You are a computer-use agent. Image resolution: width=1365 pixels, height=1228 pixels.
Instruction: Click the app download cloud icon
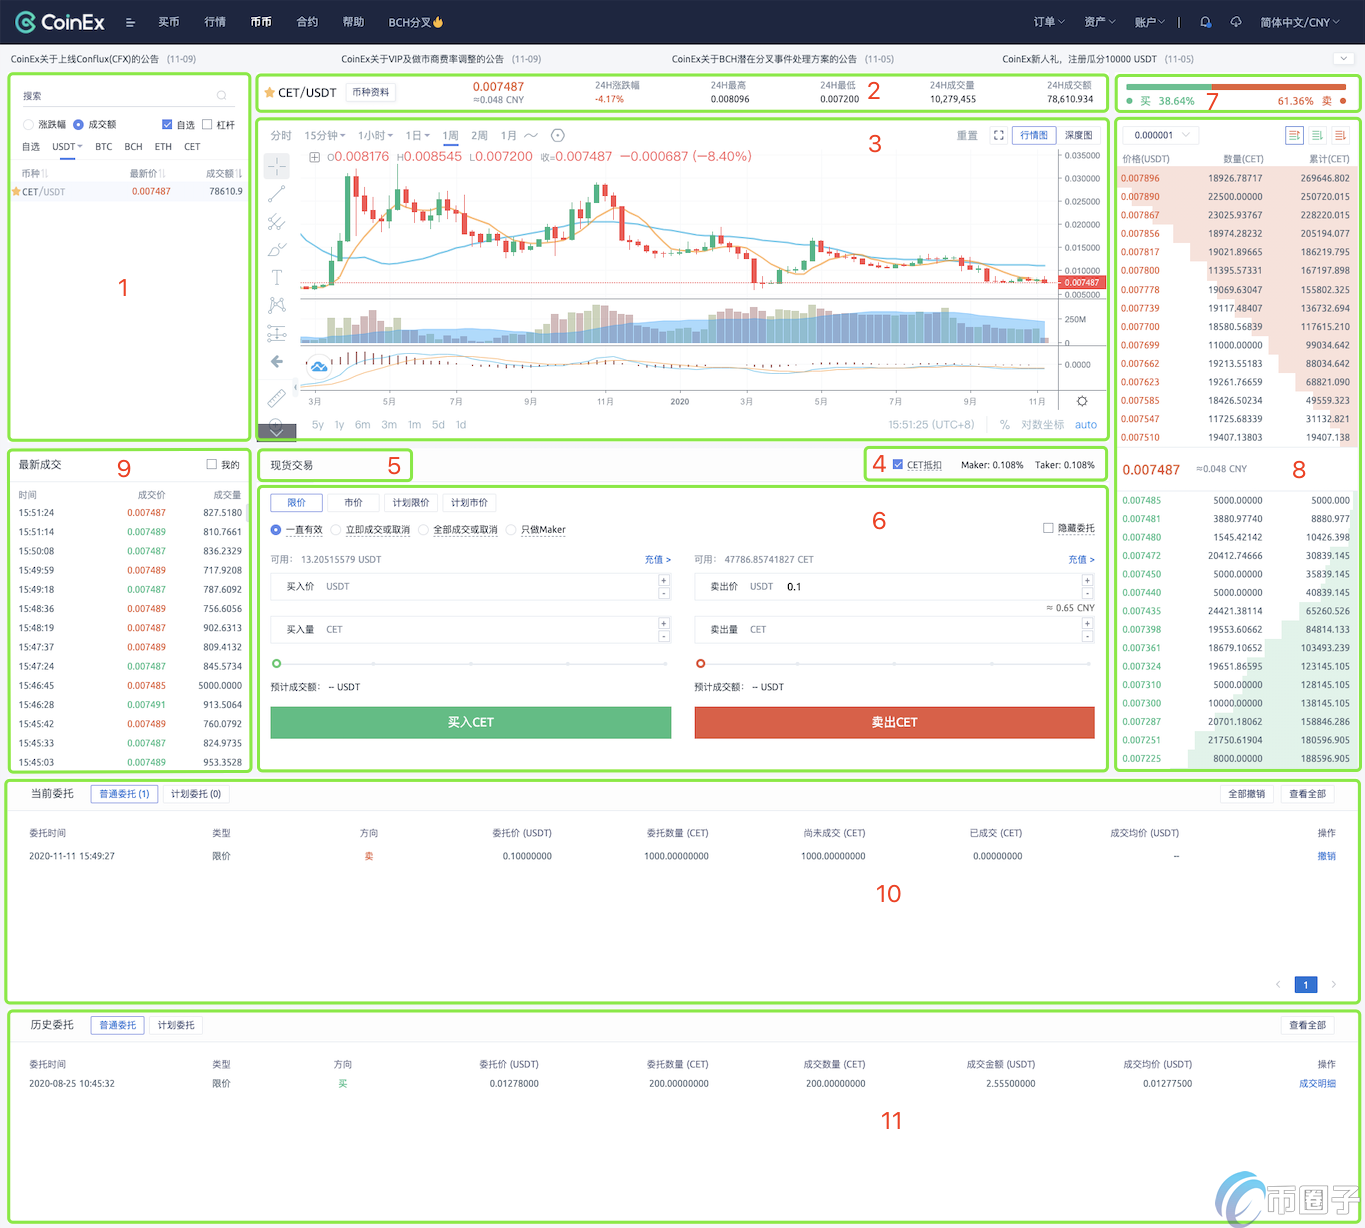pyautogui.click(x=1236, y=22)
